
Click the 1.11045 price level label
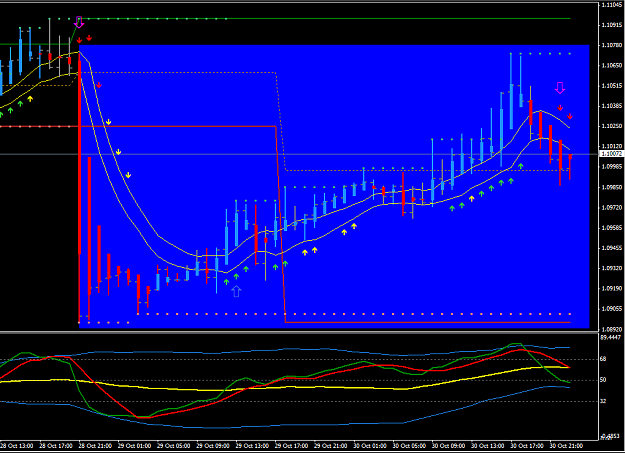(612, 5)
